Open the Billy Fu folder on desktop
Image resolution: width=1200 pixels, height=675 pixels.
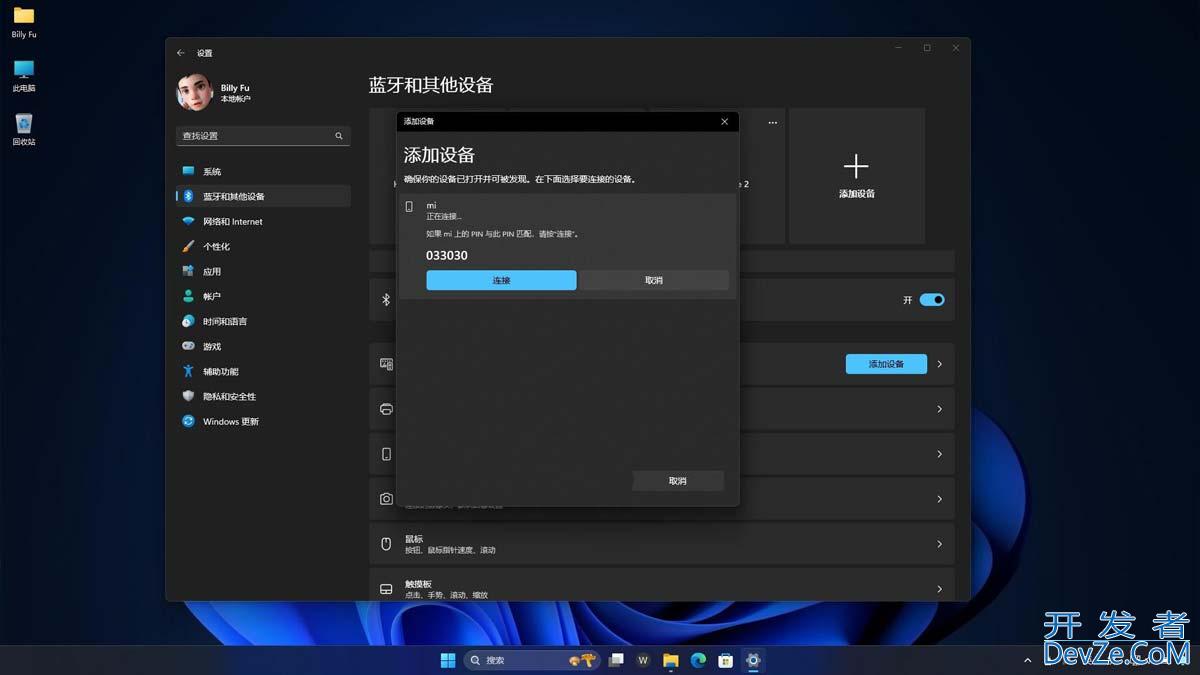click(24, 21)
